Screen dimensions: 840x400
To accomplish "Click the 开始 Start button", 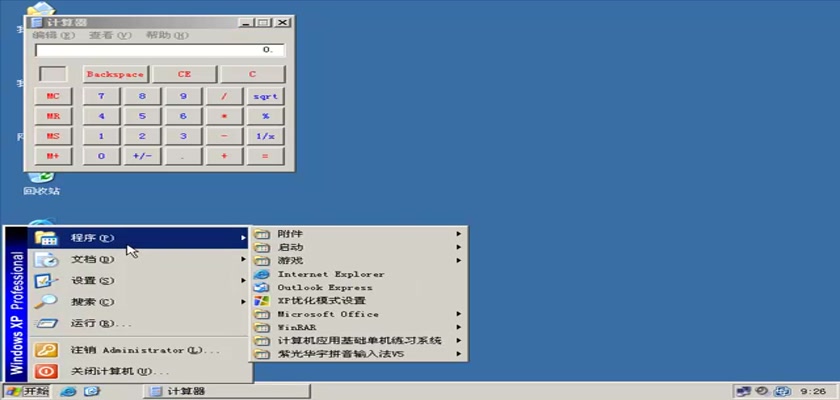I will (26, 391).
